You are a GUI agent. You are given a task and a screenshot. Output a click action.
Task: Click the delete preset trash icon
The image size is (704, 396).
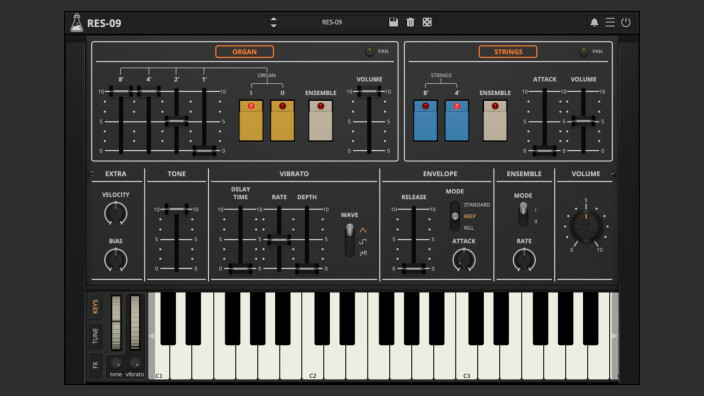410,22
